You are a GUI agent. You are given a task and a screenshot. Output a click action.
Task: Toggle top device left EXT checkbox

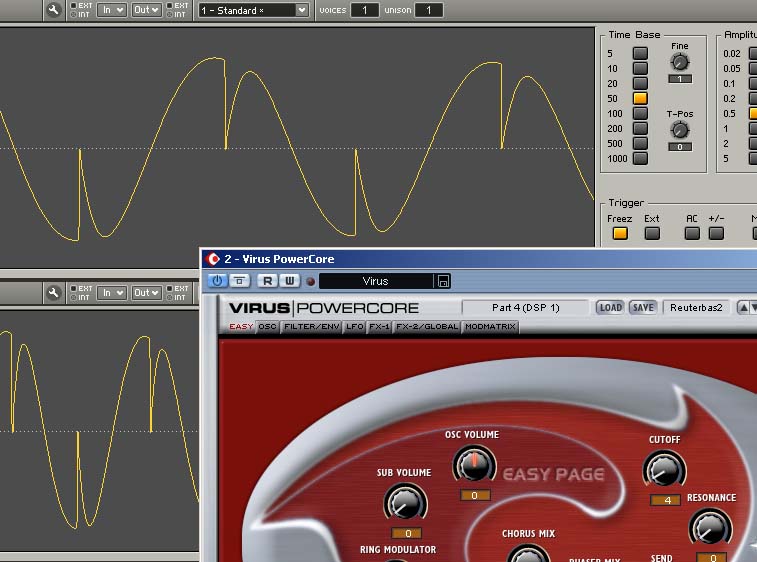(74, 5)
